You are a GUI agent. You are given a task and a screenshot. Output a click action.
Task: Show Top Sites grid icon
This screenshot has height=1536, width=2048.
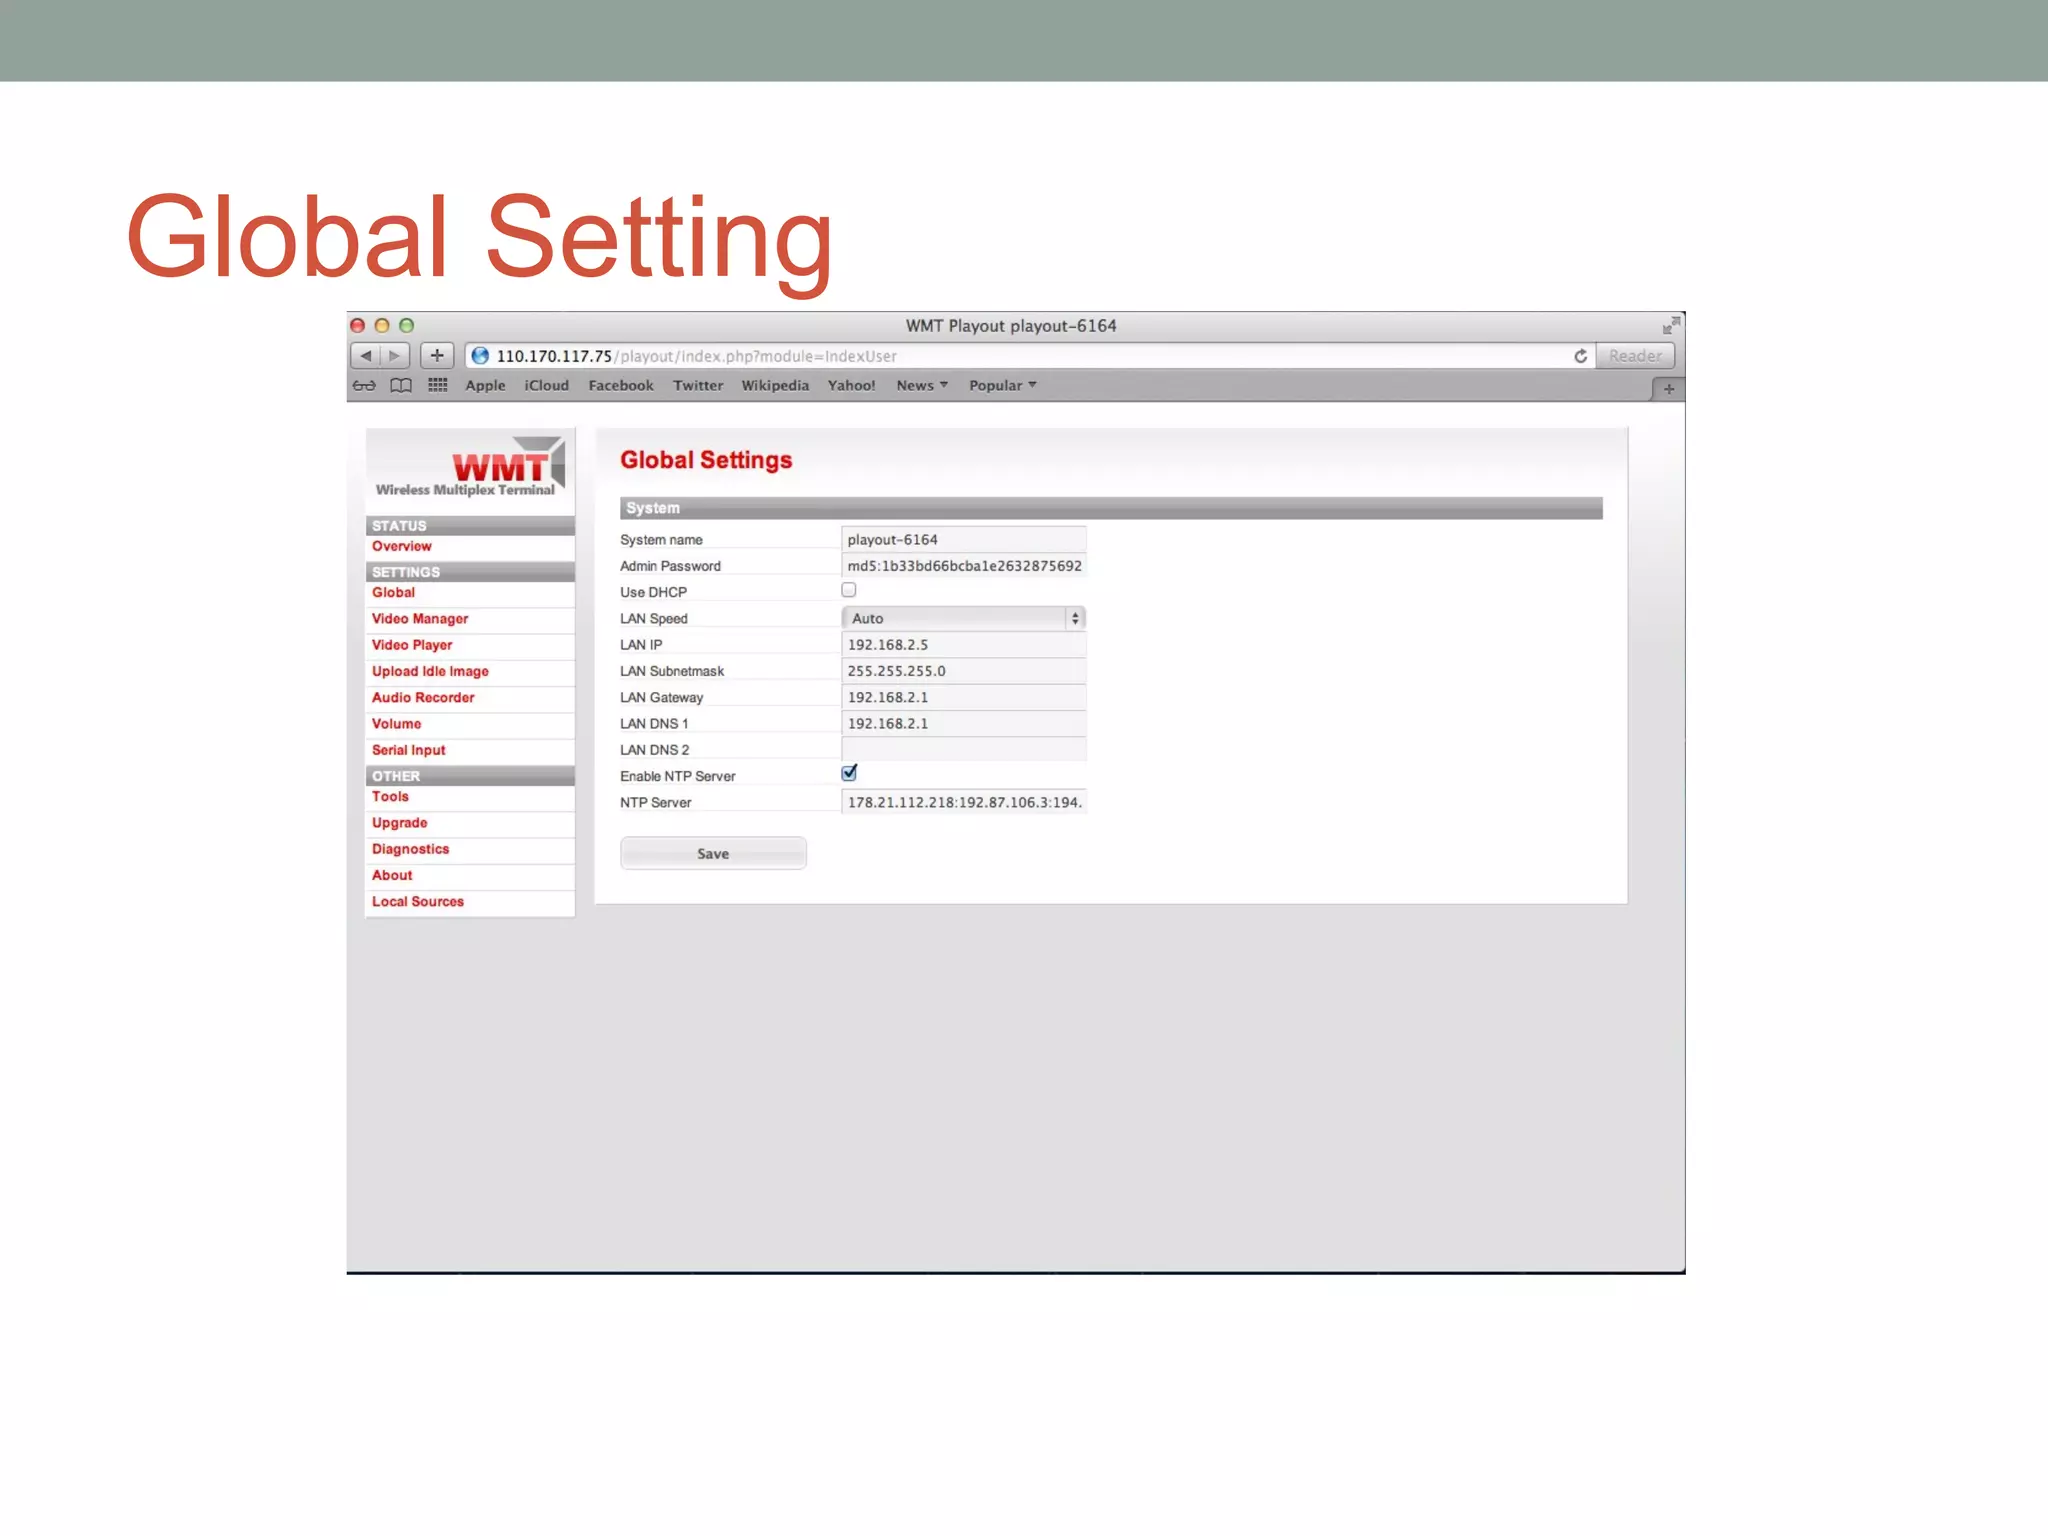[x=438, y=385]
